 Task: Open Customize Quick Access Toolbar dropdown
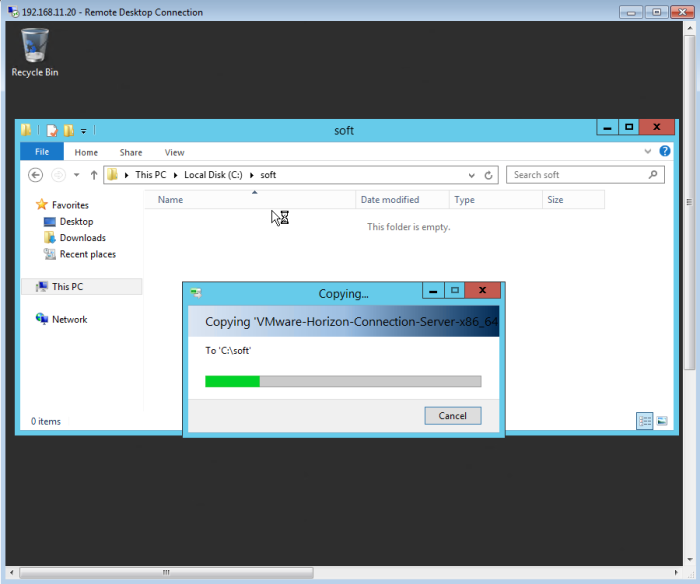click(x=84, y=131)
